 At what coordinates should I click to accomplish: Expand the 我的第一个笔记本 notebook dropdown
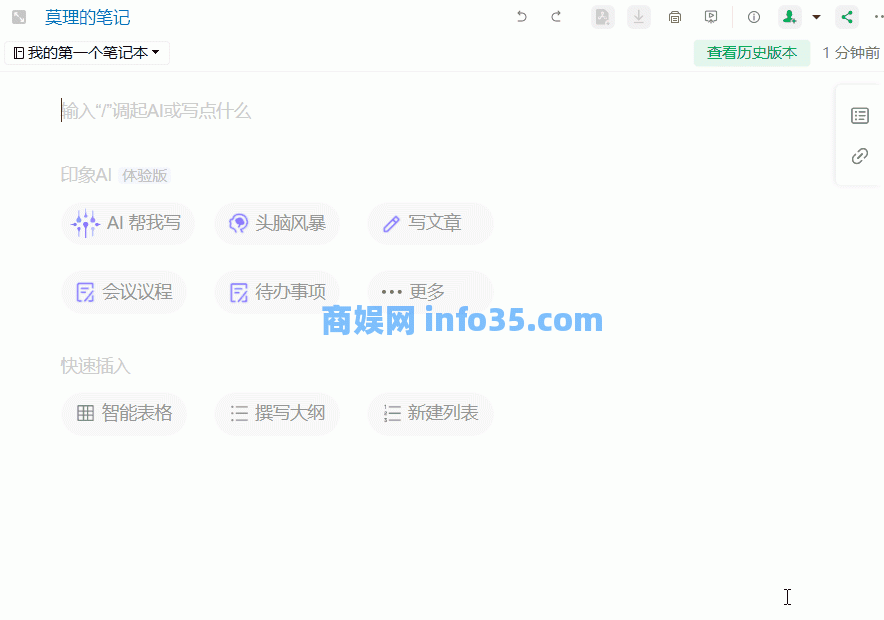87,53
